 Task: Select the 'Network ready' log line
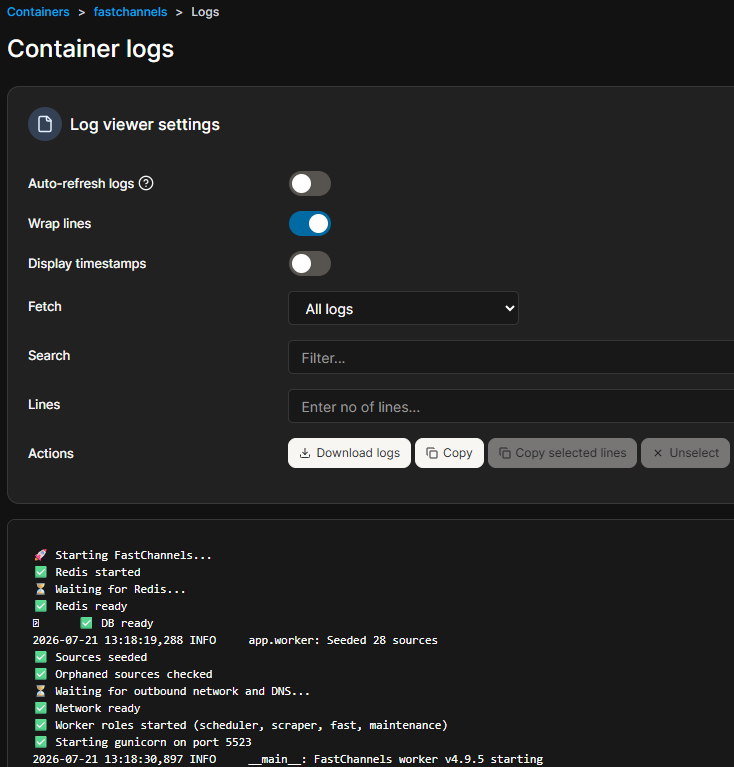87,708
